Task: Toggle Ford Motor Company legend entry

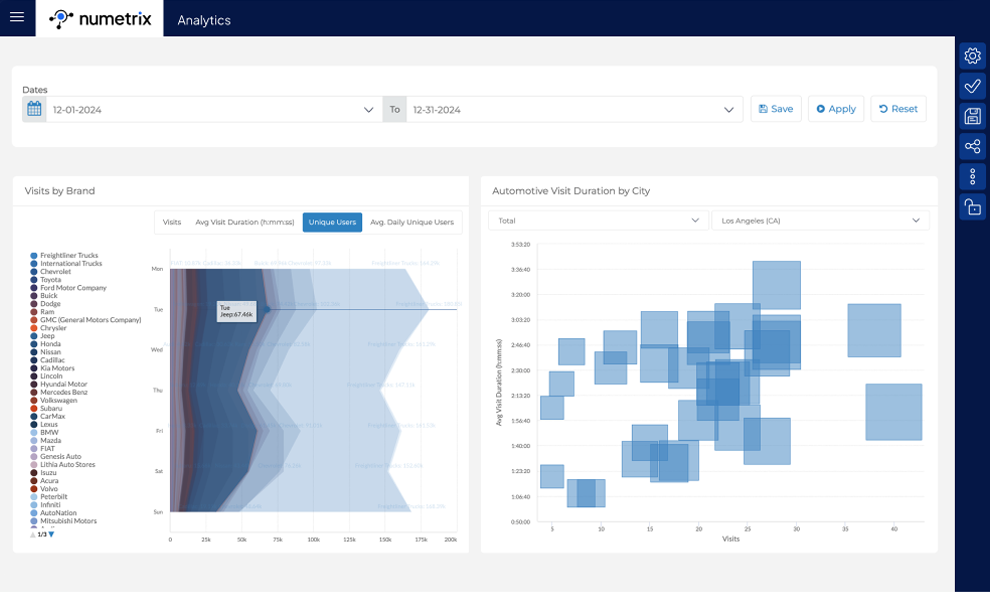Action: coord(68,288)
